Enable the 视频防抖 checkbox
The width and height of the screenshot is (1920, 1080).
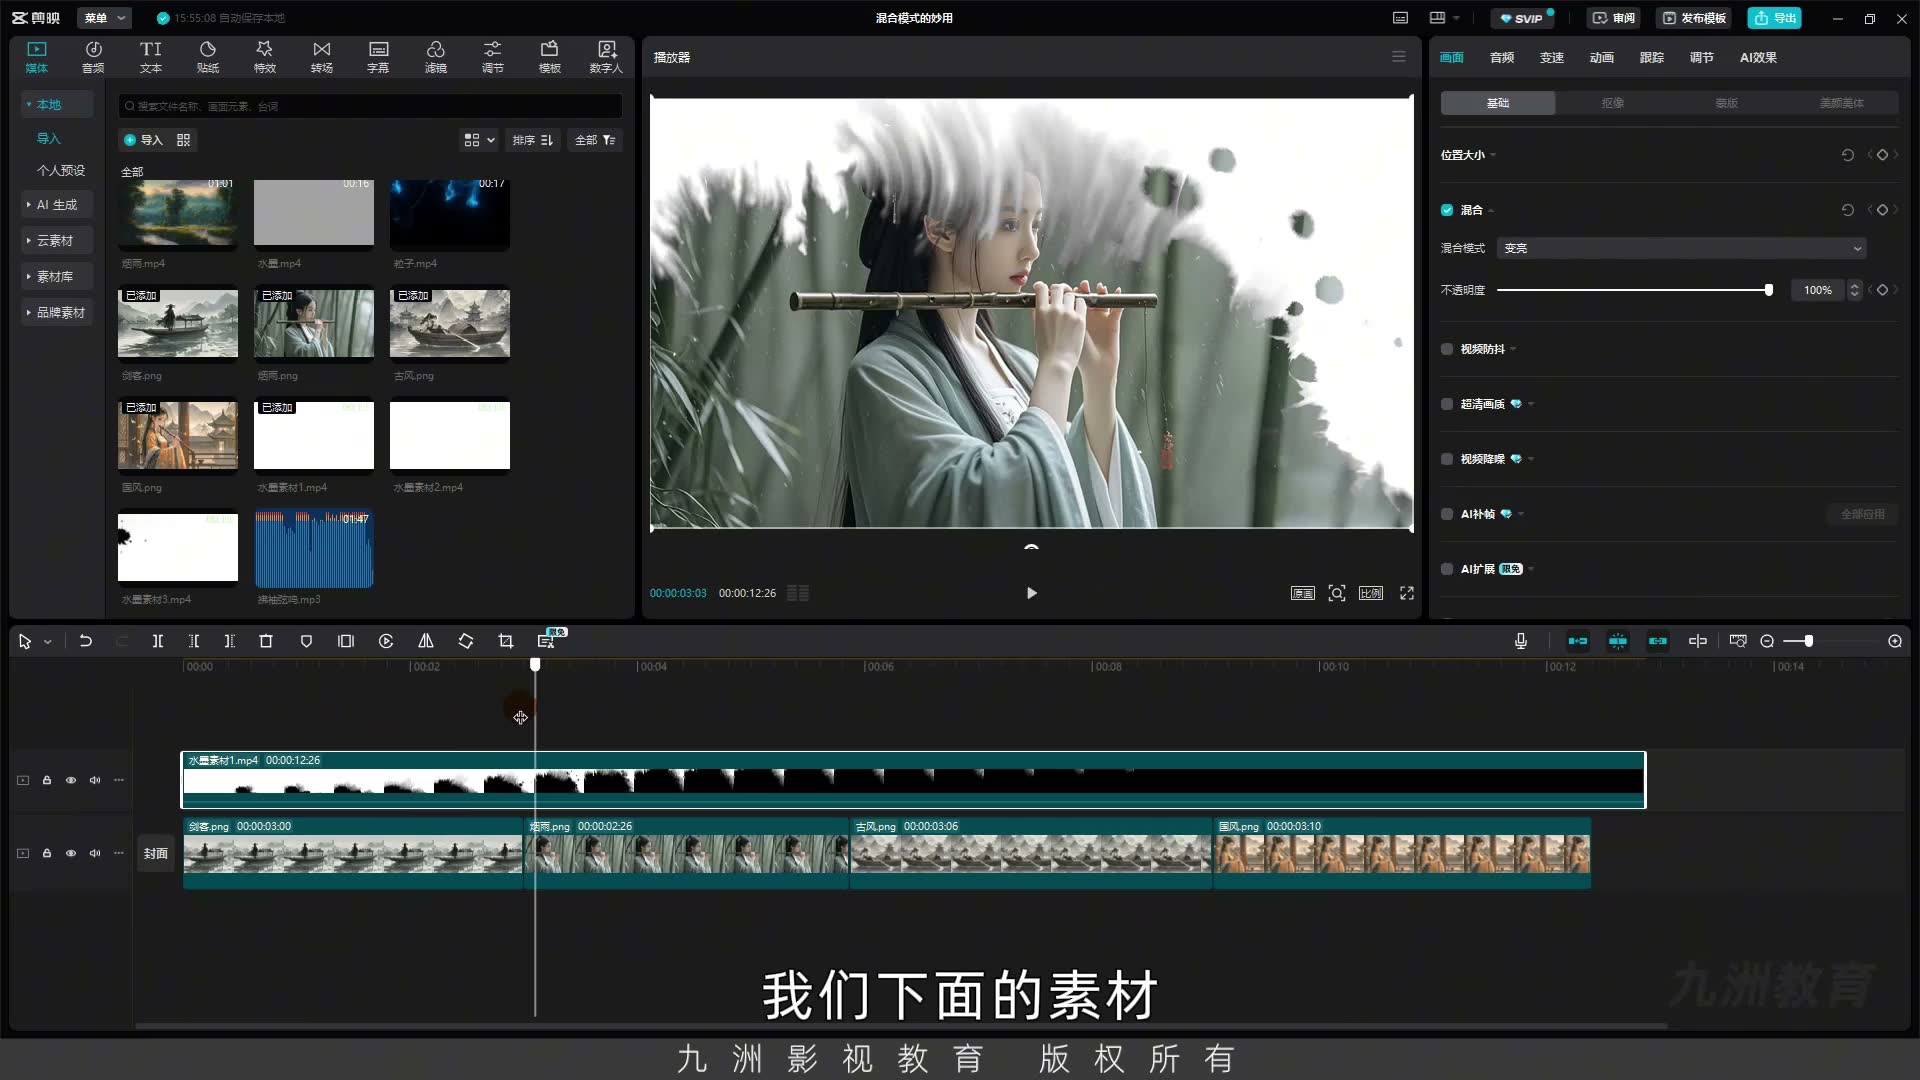tap(1447, 349)
